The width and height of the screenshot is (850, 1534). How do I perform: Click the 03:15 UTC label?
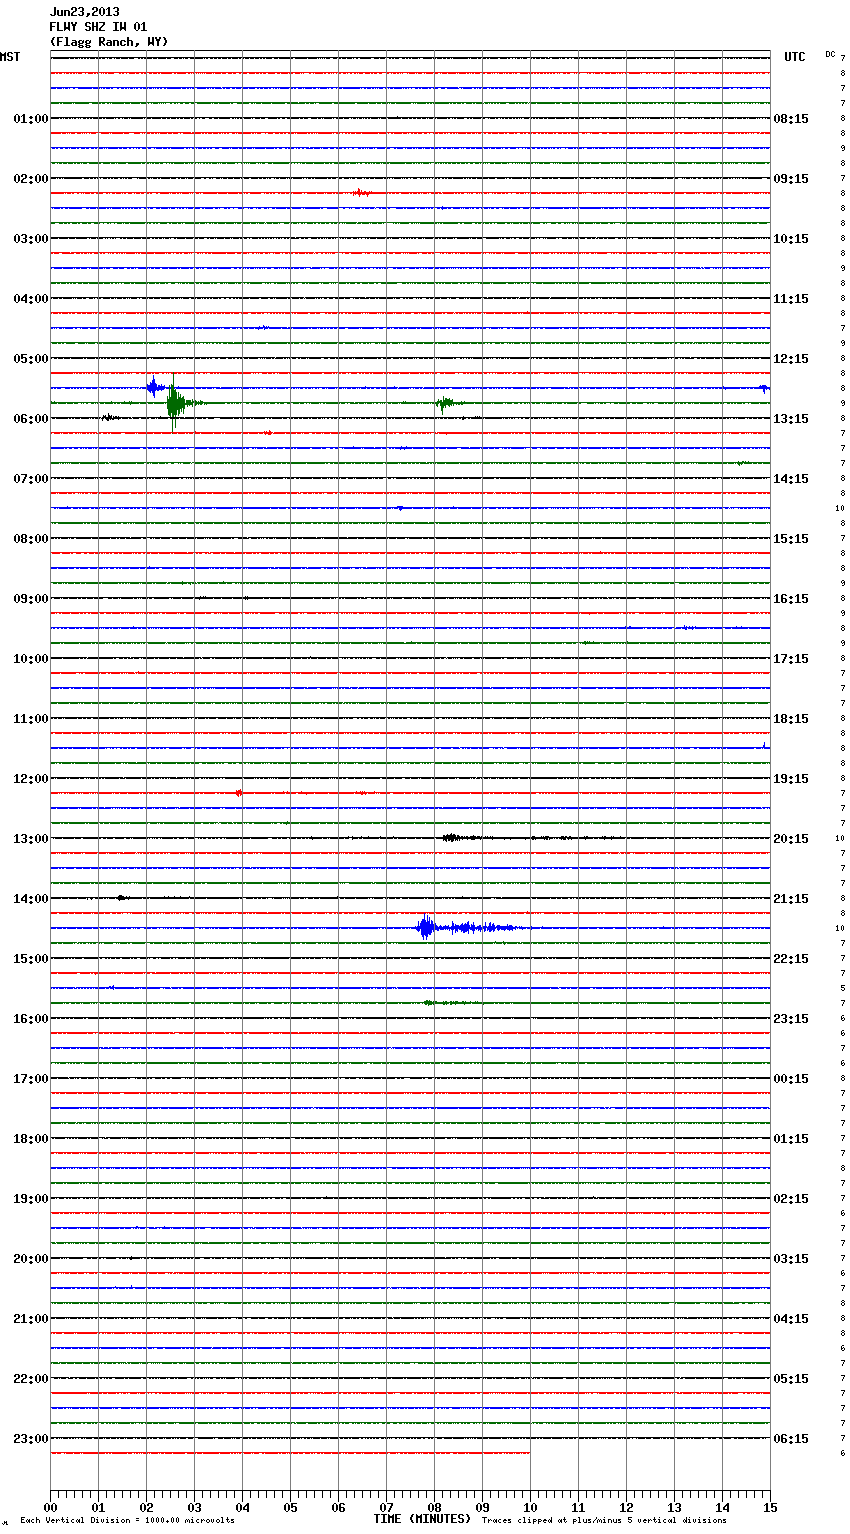coord(791,1258)
